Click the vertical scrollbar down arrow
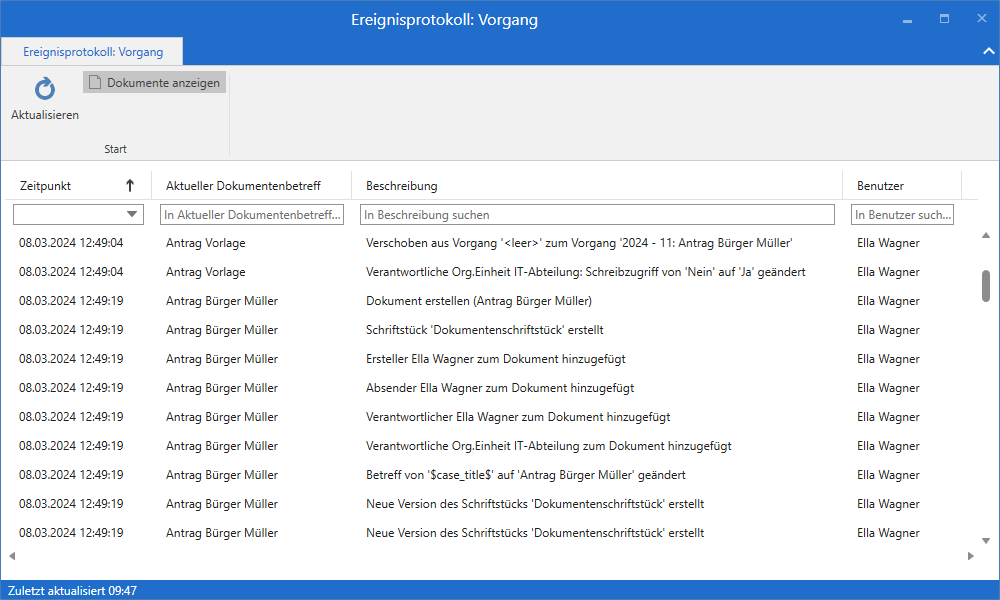This screenshot has height=600, width=1000. 986,541
